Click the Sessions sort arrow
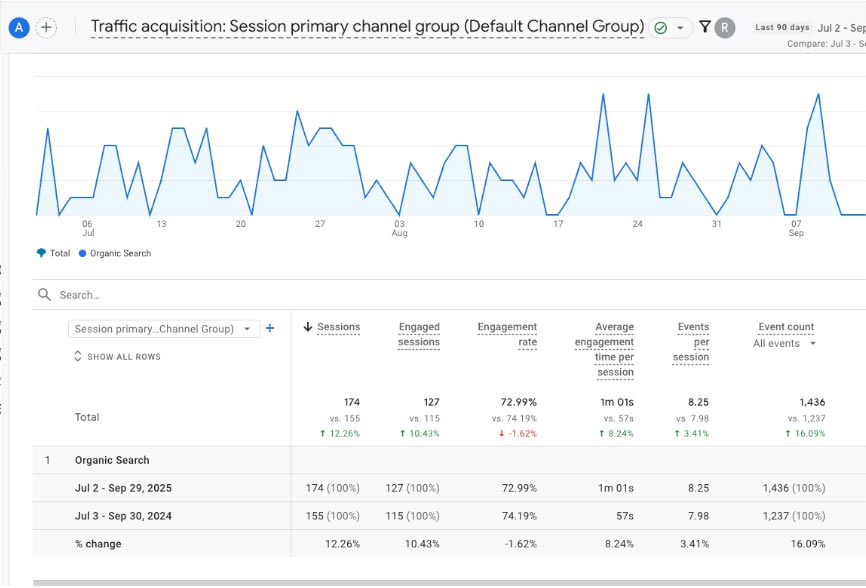 point(308,327)
